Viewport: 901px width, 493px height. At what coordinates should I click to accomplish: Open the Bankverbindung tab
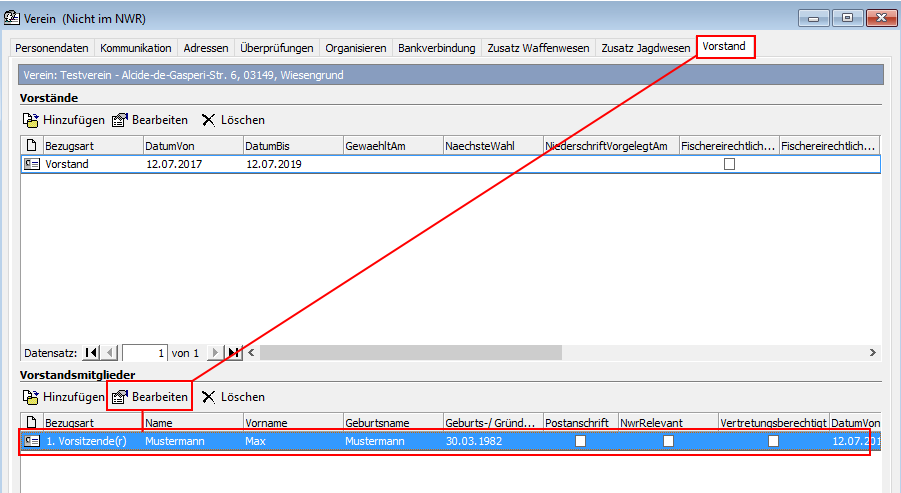pyautogui.click(x=437, y=48)
